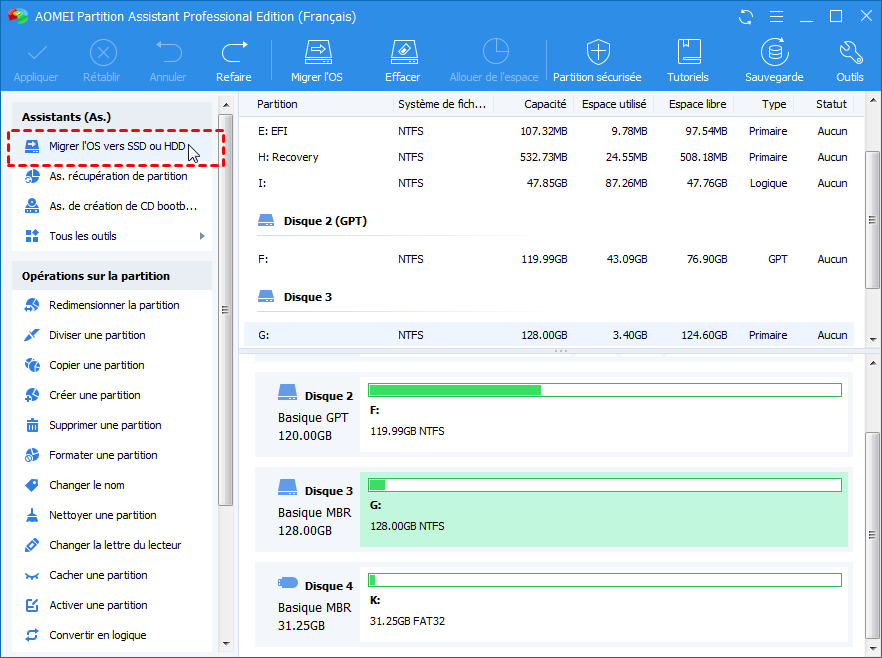Click the Refaire redo arrow
The height and width of the screenshot is (658, 882).
(x=234, y=52)
